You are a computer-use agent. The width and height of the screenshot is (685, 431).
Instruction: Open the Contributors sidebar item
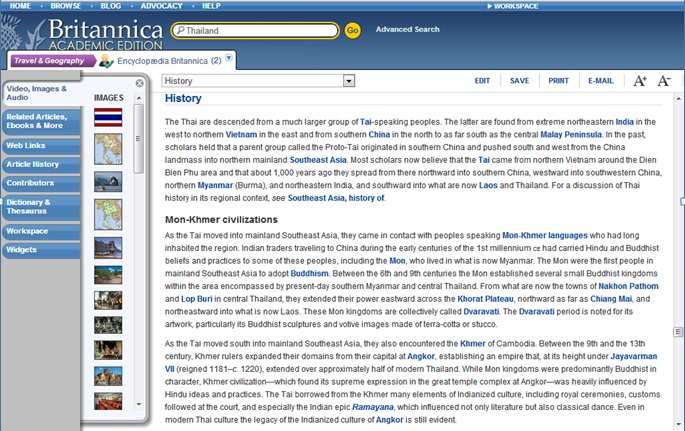point(41,183)
